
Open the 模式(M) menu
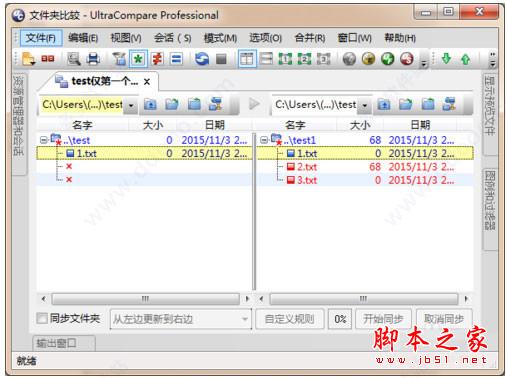pyautogui.click(x=220, y=38)
